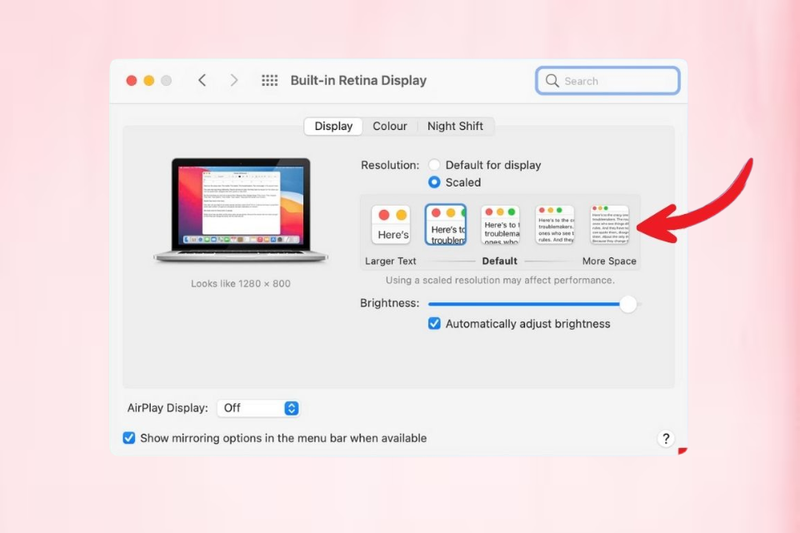Click the MacBook preview image
The height and width of the screenshot is (533, 800).
(241, 210)
